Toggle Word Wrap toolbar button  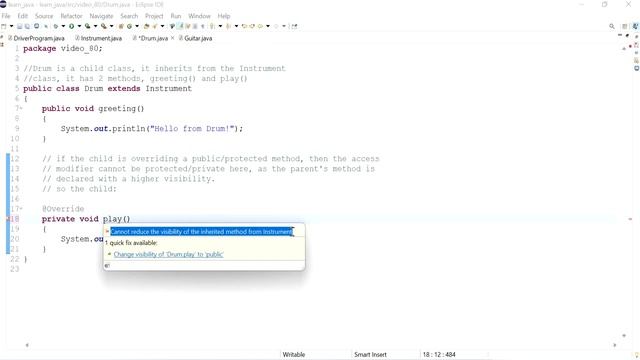click(187, 26)
